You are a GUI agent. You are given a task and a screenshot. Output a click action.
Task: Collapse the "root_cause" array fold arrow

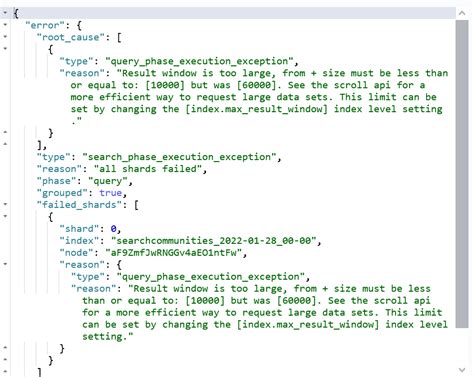(5, 37)
